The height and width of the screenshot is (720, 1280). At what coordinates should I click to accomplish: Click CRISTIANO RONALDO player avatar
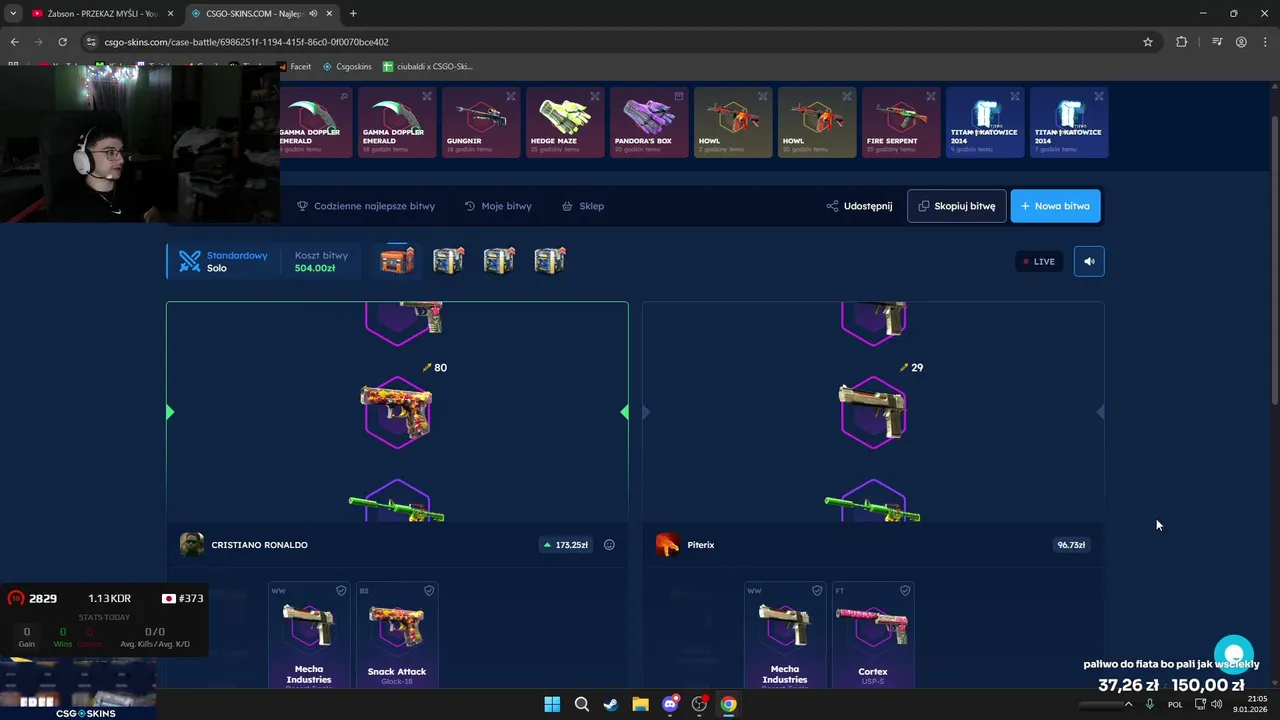coord(192,545)
